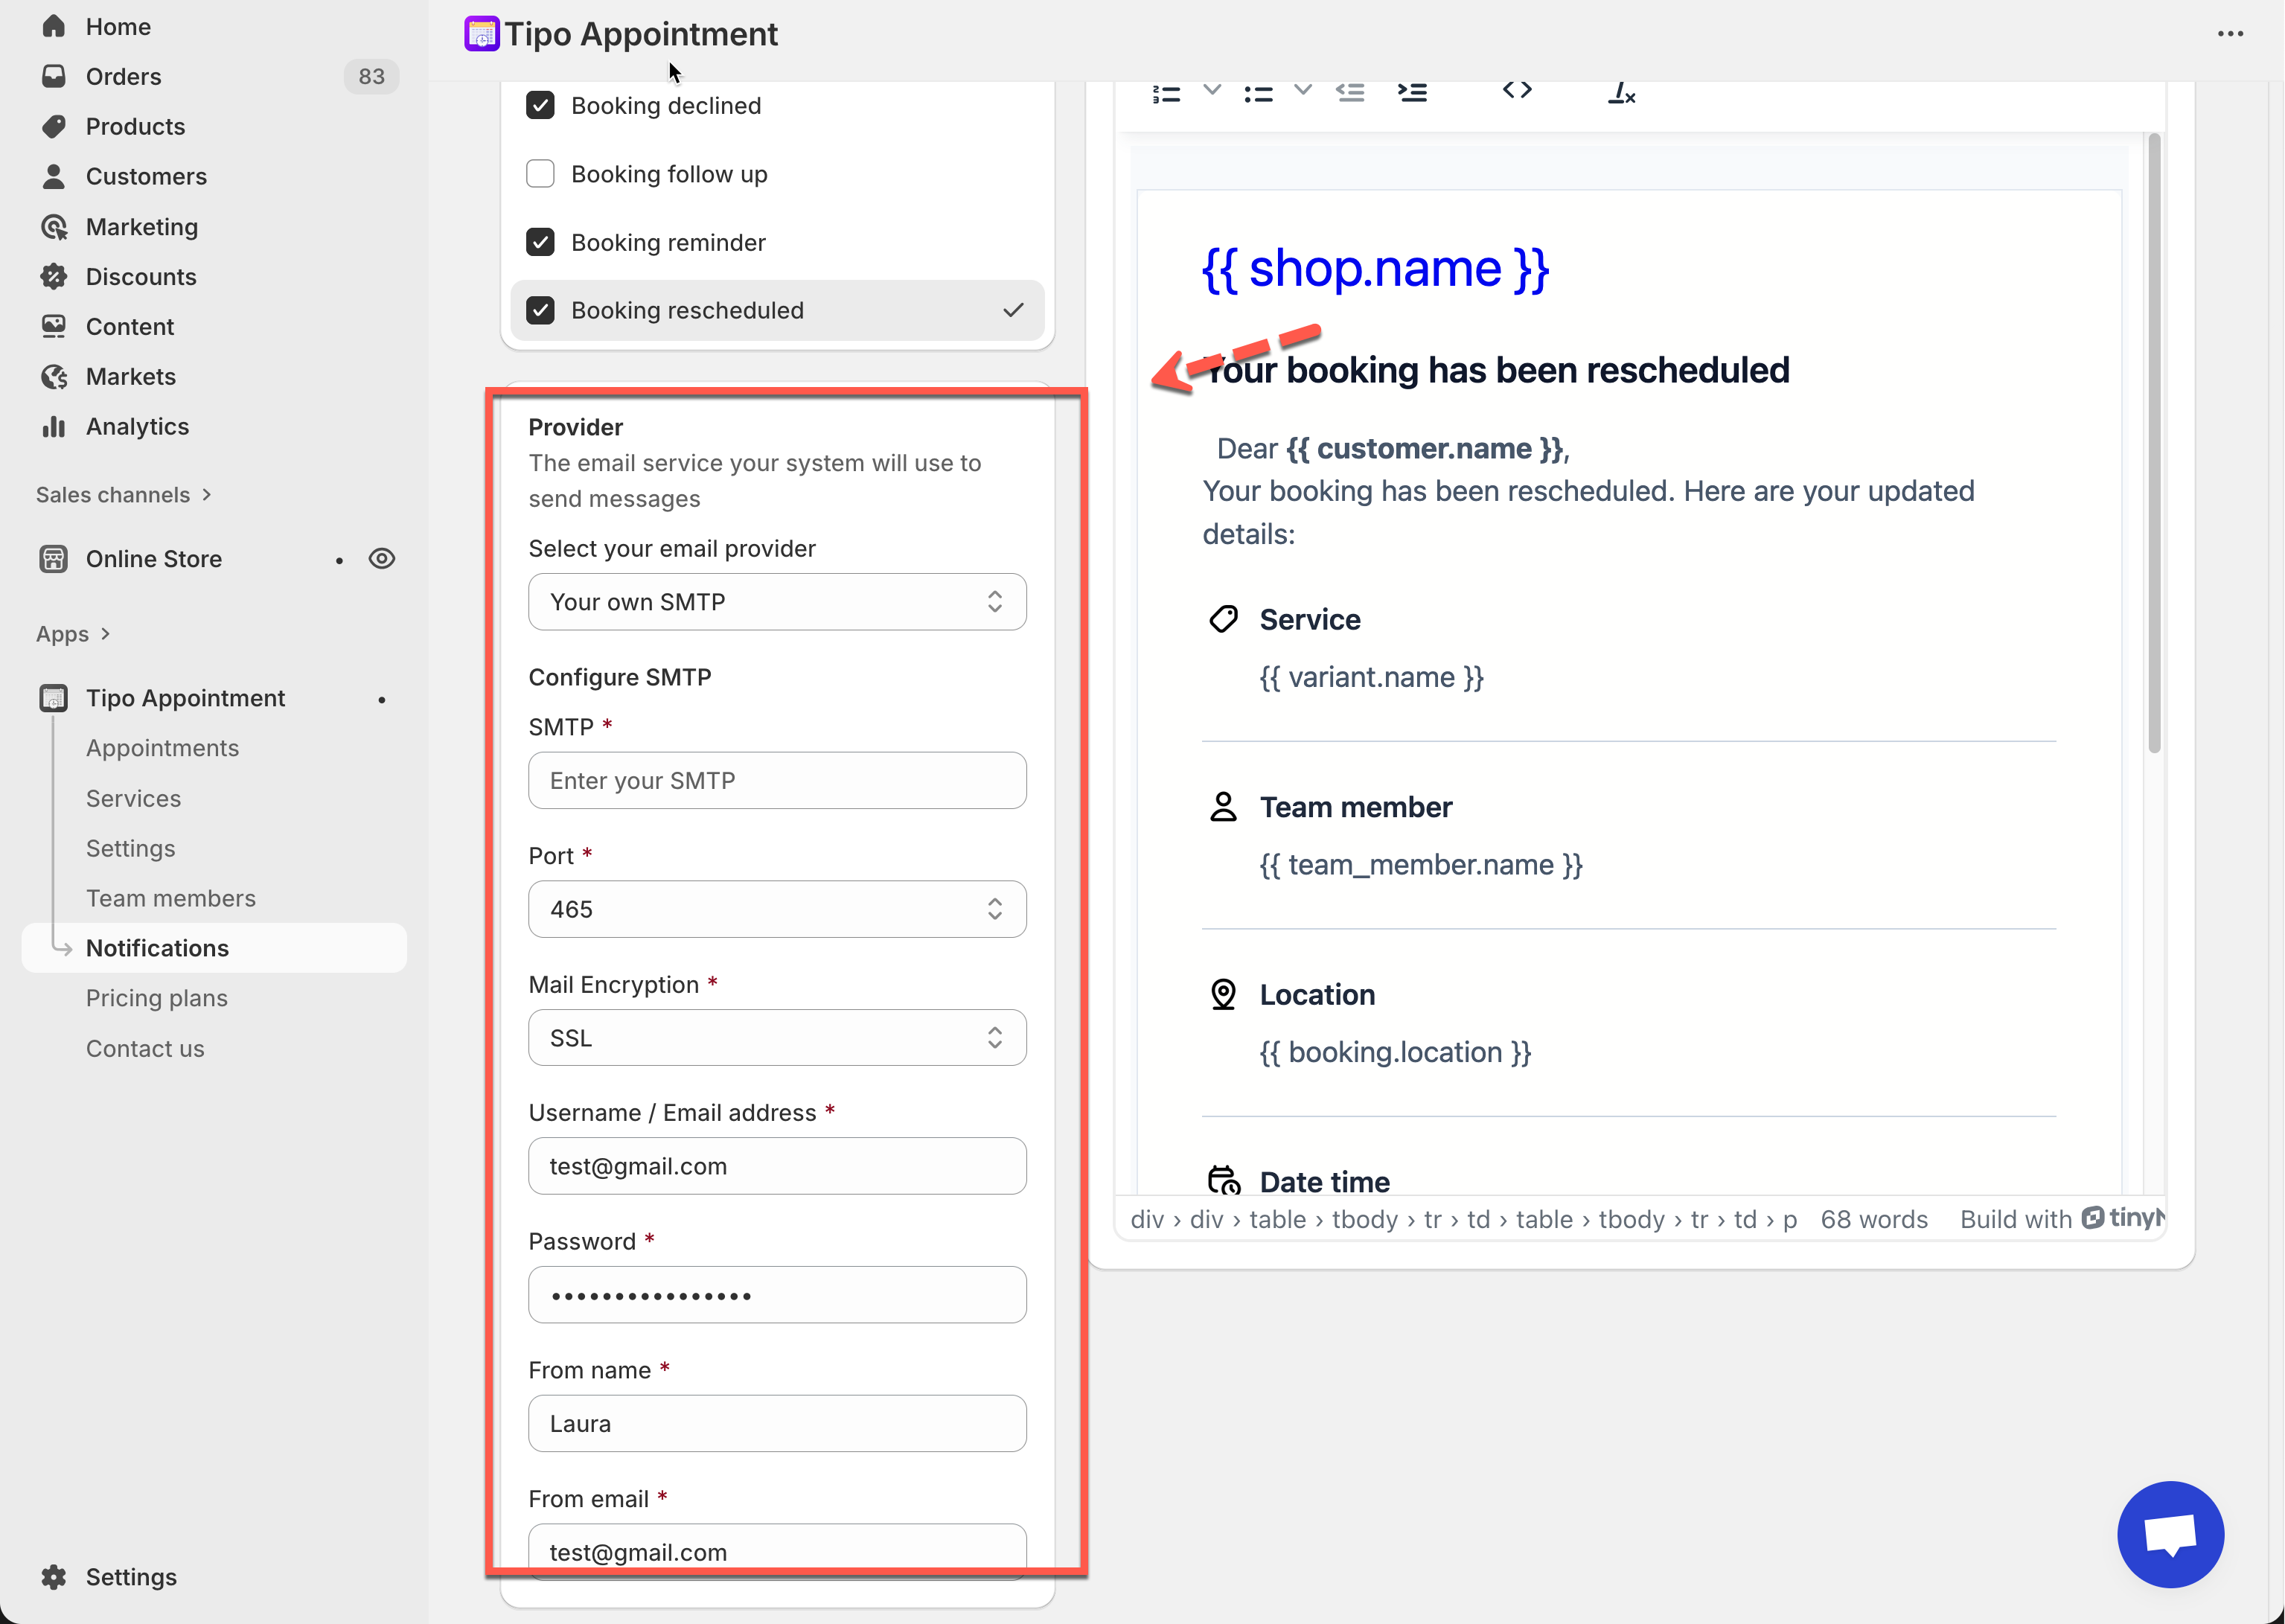
Task: Click the clear formatting icon
Action: [x=1621, y=93]
